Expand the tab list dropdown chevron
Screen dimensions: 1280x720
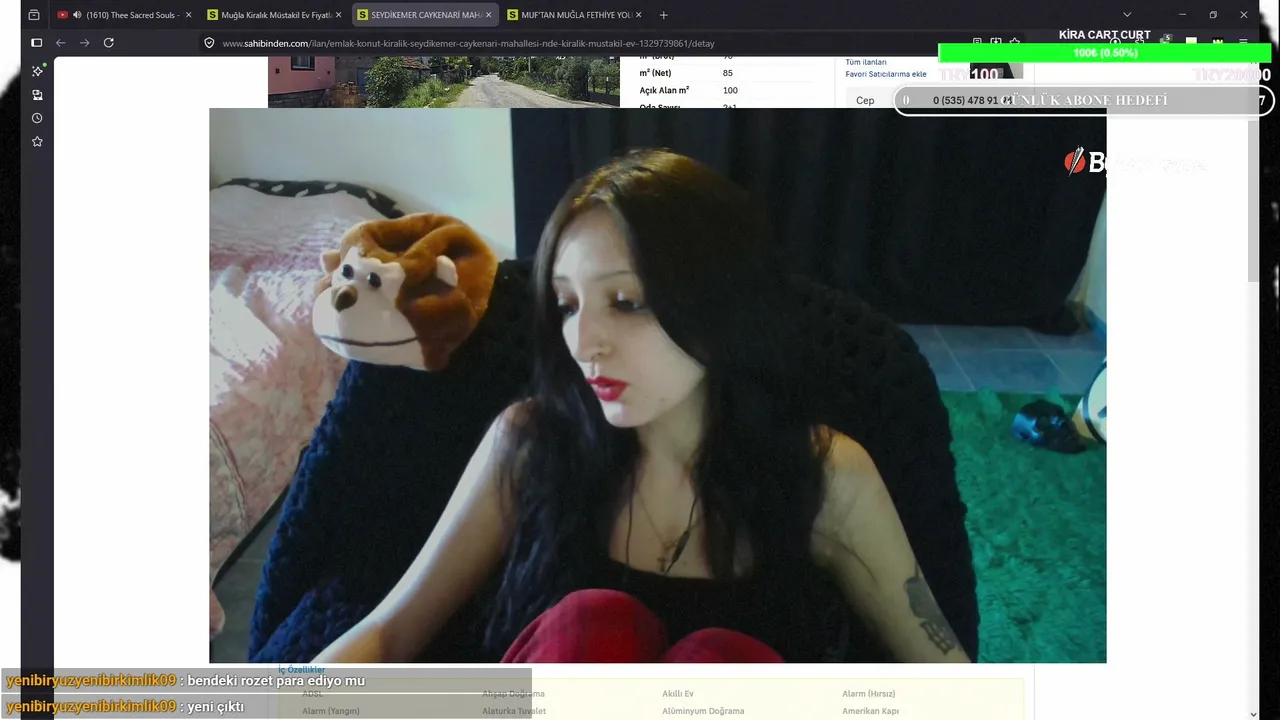(x=1127, y=15)
